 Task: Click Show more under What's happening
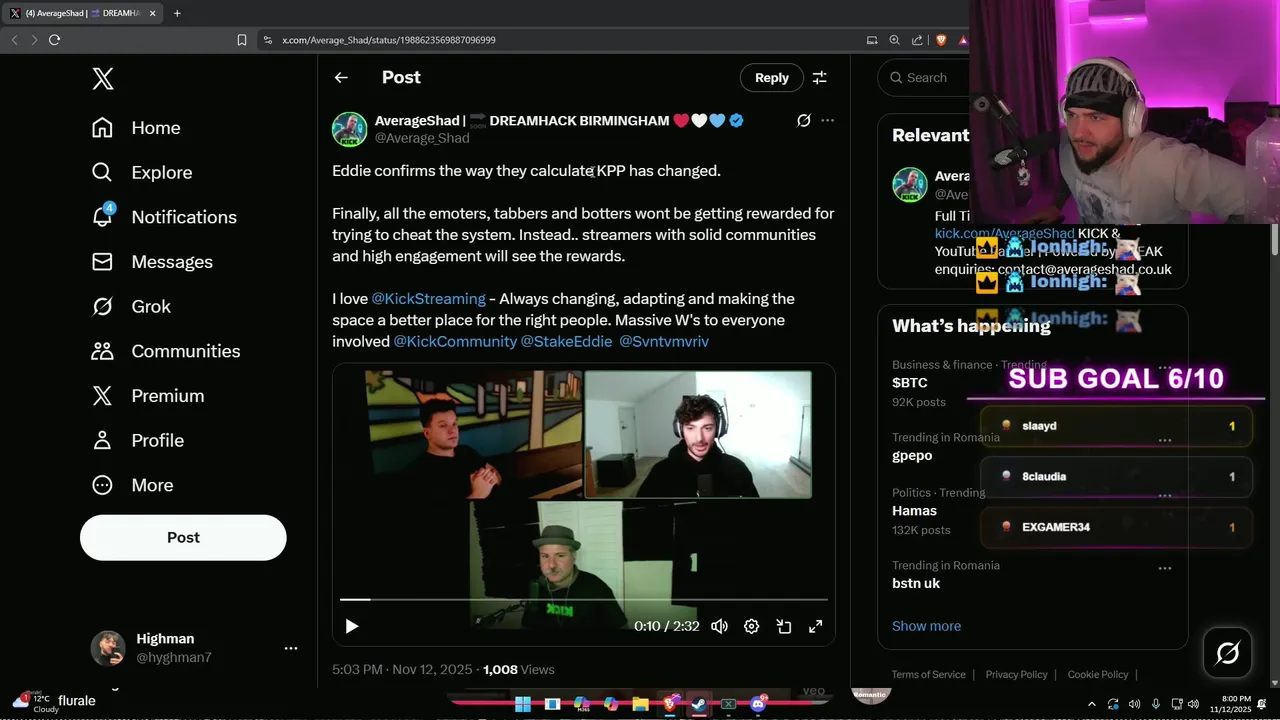926,626
